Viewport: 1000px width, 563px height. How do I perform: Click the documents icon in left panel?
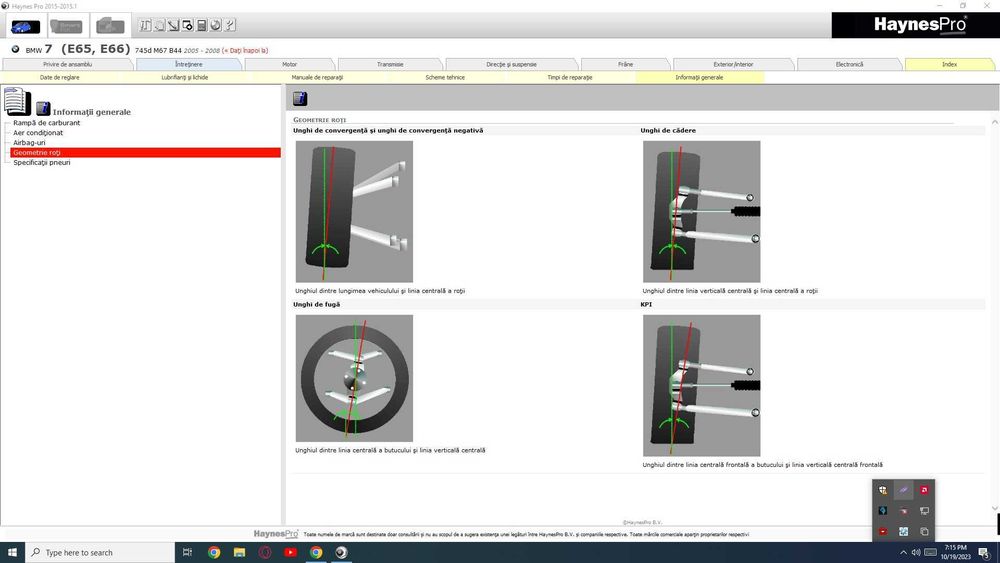[x=17, y=101]
